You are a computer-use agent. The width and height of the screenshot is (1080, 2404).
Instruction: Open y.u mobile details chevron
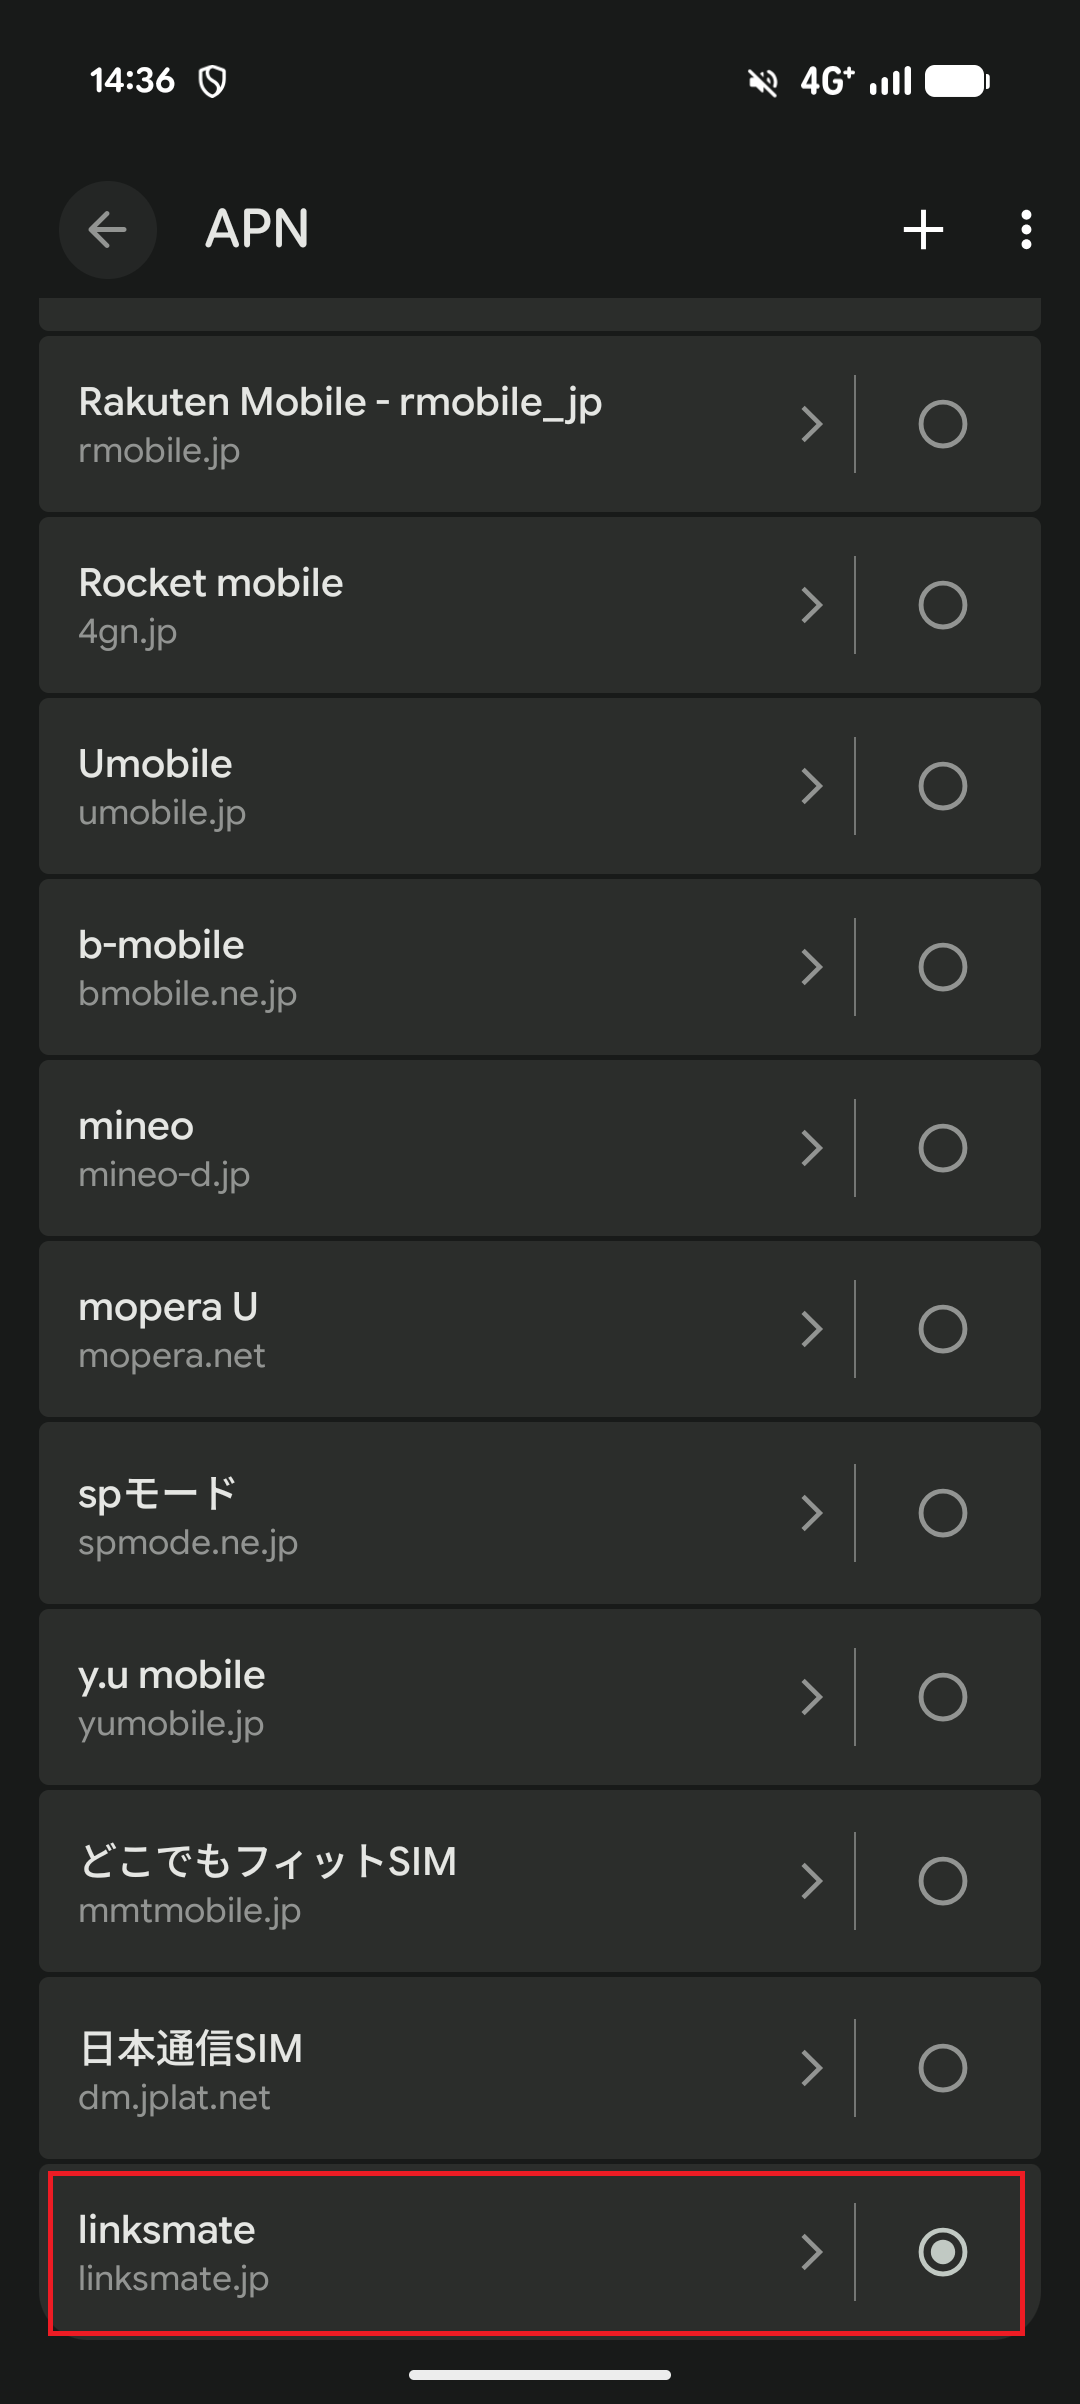(x=812, y=1697)
